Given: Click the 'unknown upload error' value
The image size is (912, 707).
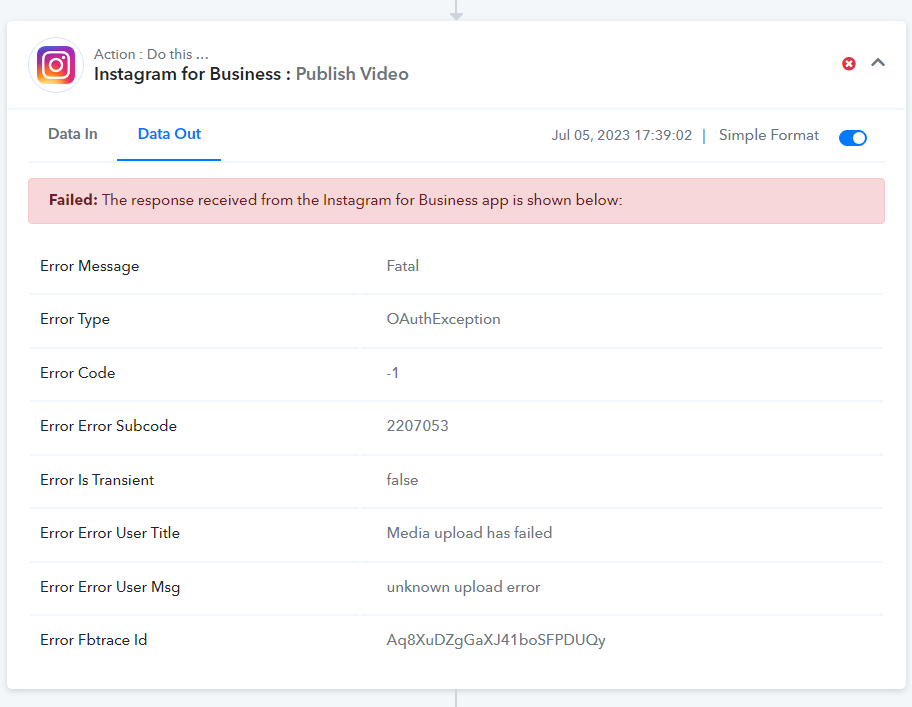Looking at the screenshot, I should point(464,587).
